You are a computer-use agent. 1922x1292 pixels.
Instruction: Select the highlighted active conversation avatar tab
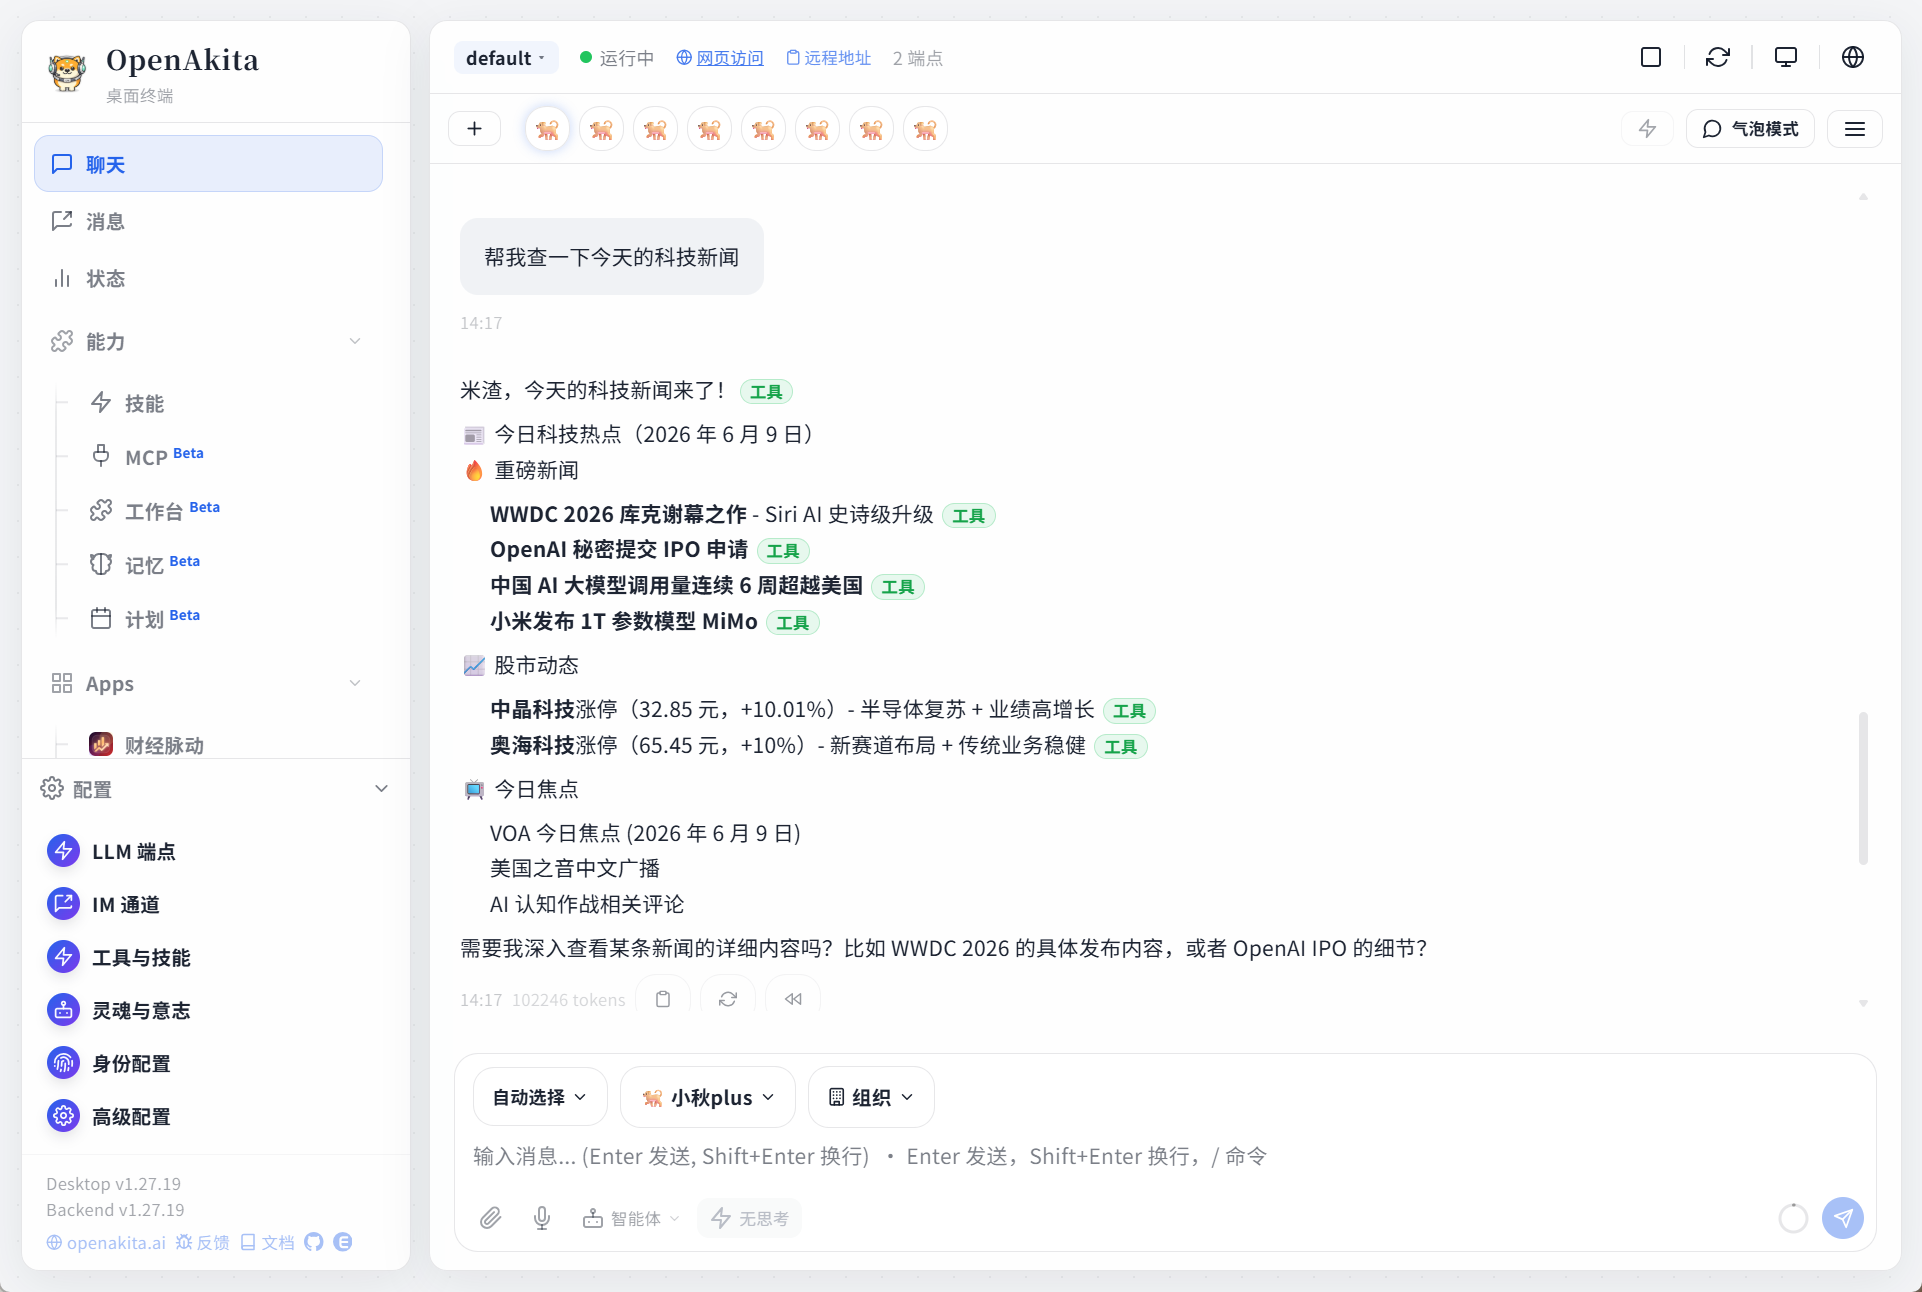547,129
